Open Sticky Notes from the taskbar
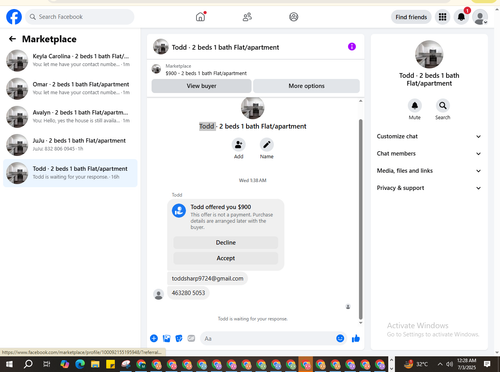The width and height of the screenshot is (500, 372). coord(110,364)
